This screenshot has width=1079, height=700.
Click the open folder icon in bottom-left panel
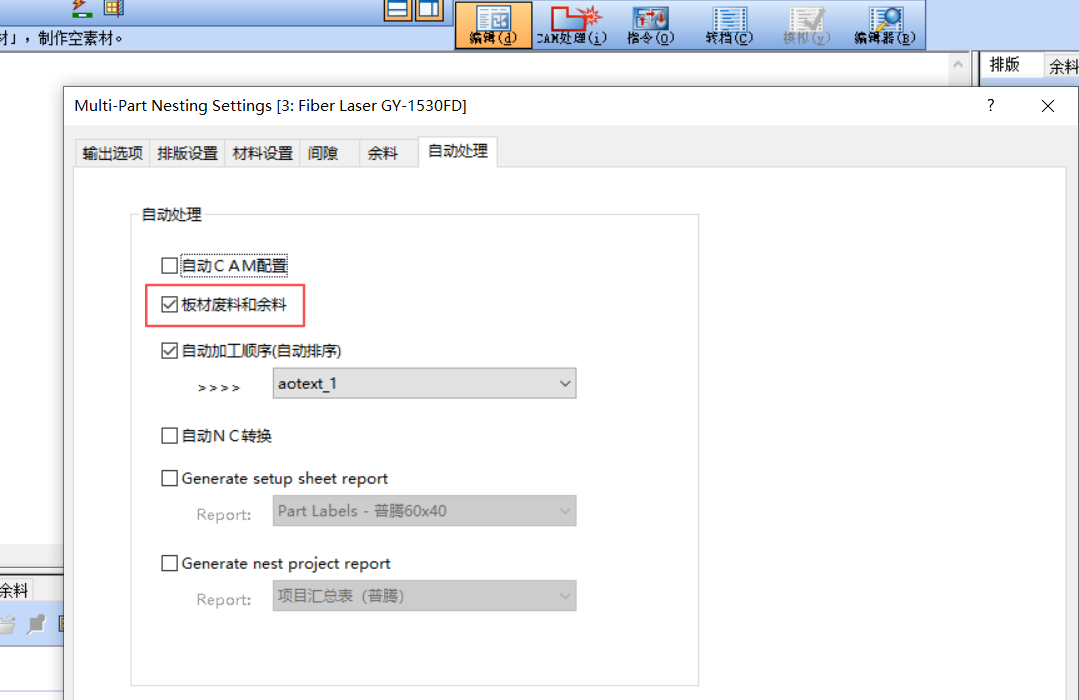point(7,624)
